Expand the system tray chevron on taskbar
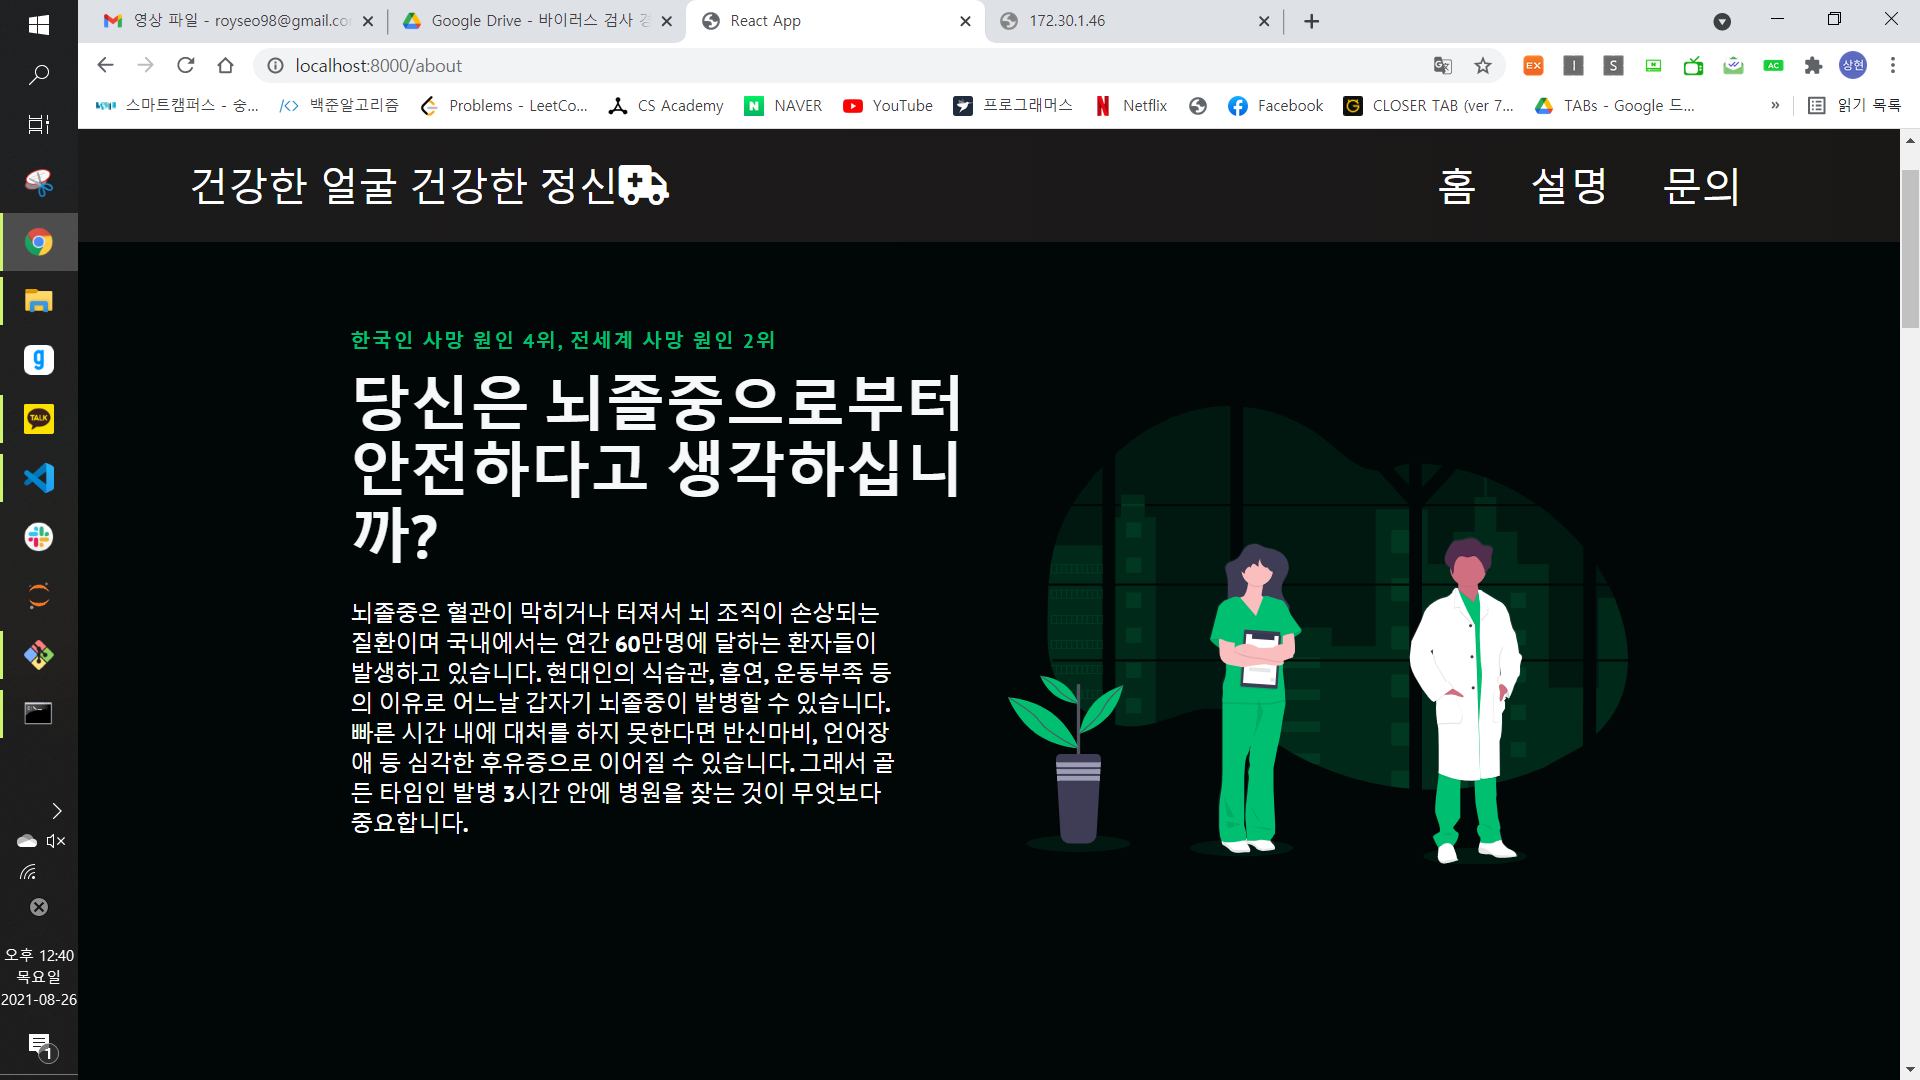Screen dimensions: 1920x1080 click(x=56, y=810)
